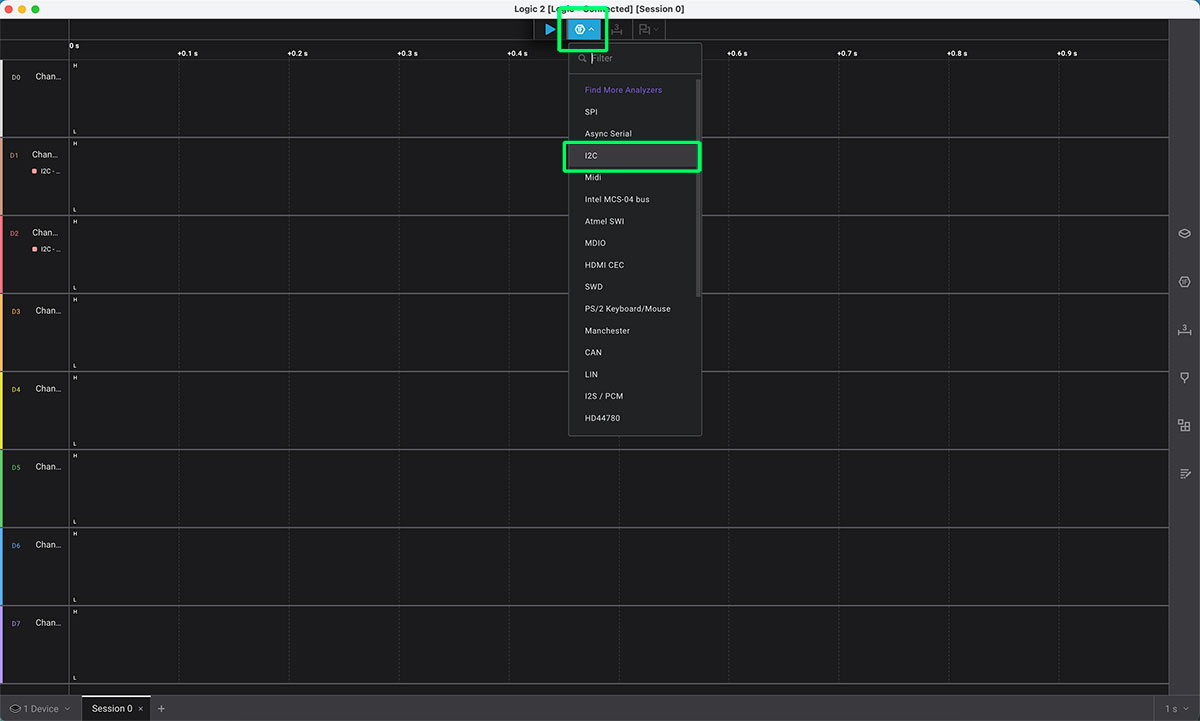Add a new session tab
Viewport: 1200px width, 721px height.
pyautogui.click(x=162, y=709)
